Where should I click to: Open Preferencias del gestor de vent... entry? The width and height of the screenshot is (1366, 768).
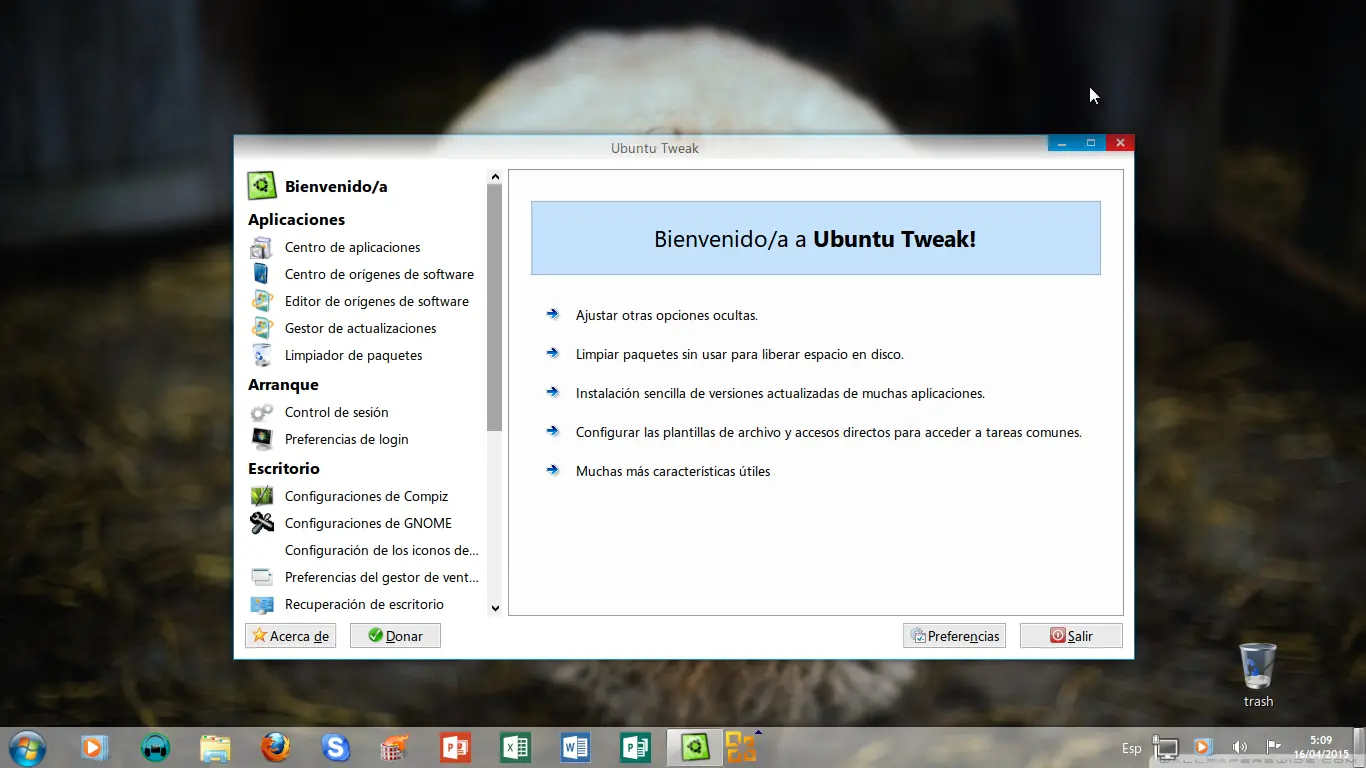click(x=381, y=577)
